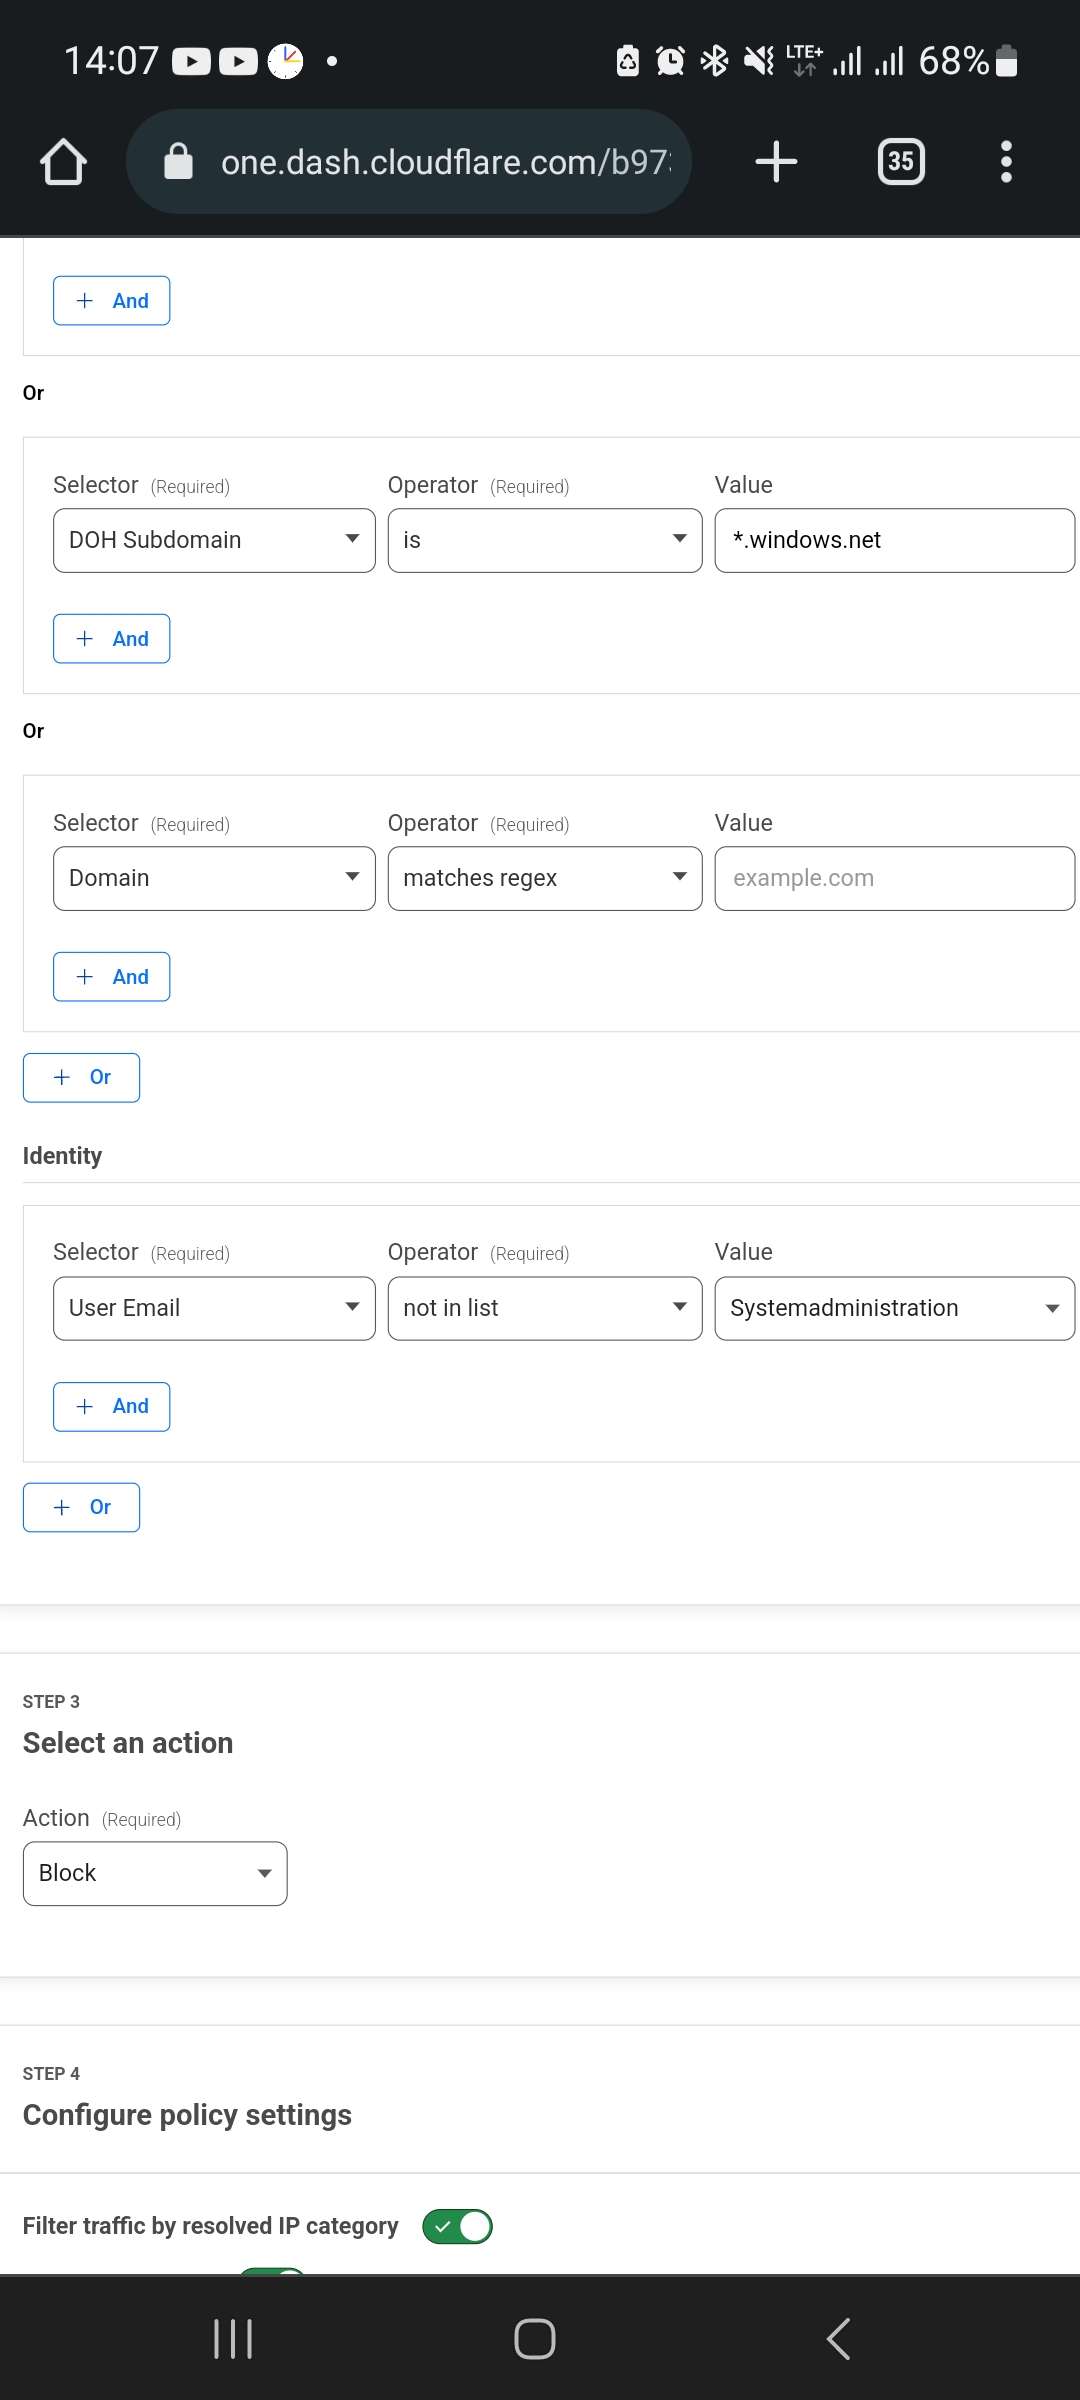Open the browser three-dot menu

tap(1006, 162)
